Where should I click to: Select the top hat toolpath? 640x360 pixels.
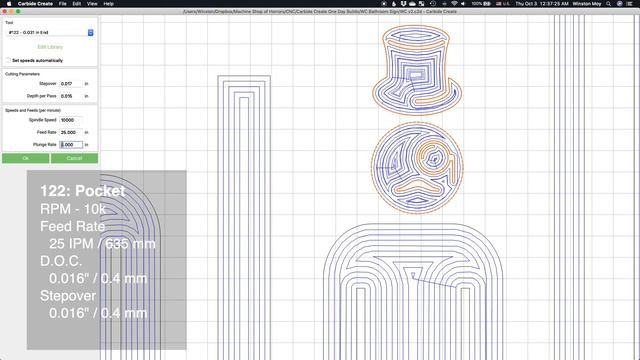click(x=417, y=70)
